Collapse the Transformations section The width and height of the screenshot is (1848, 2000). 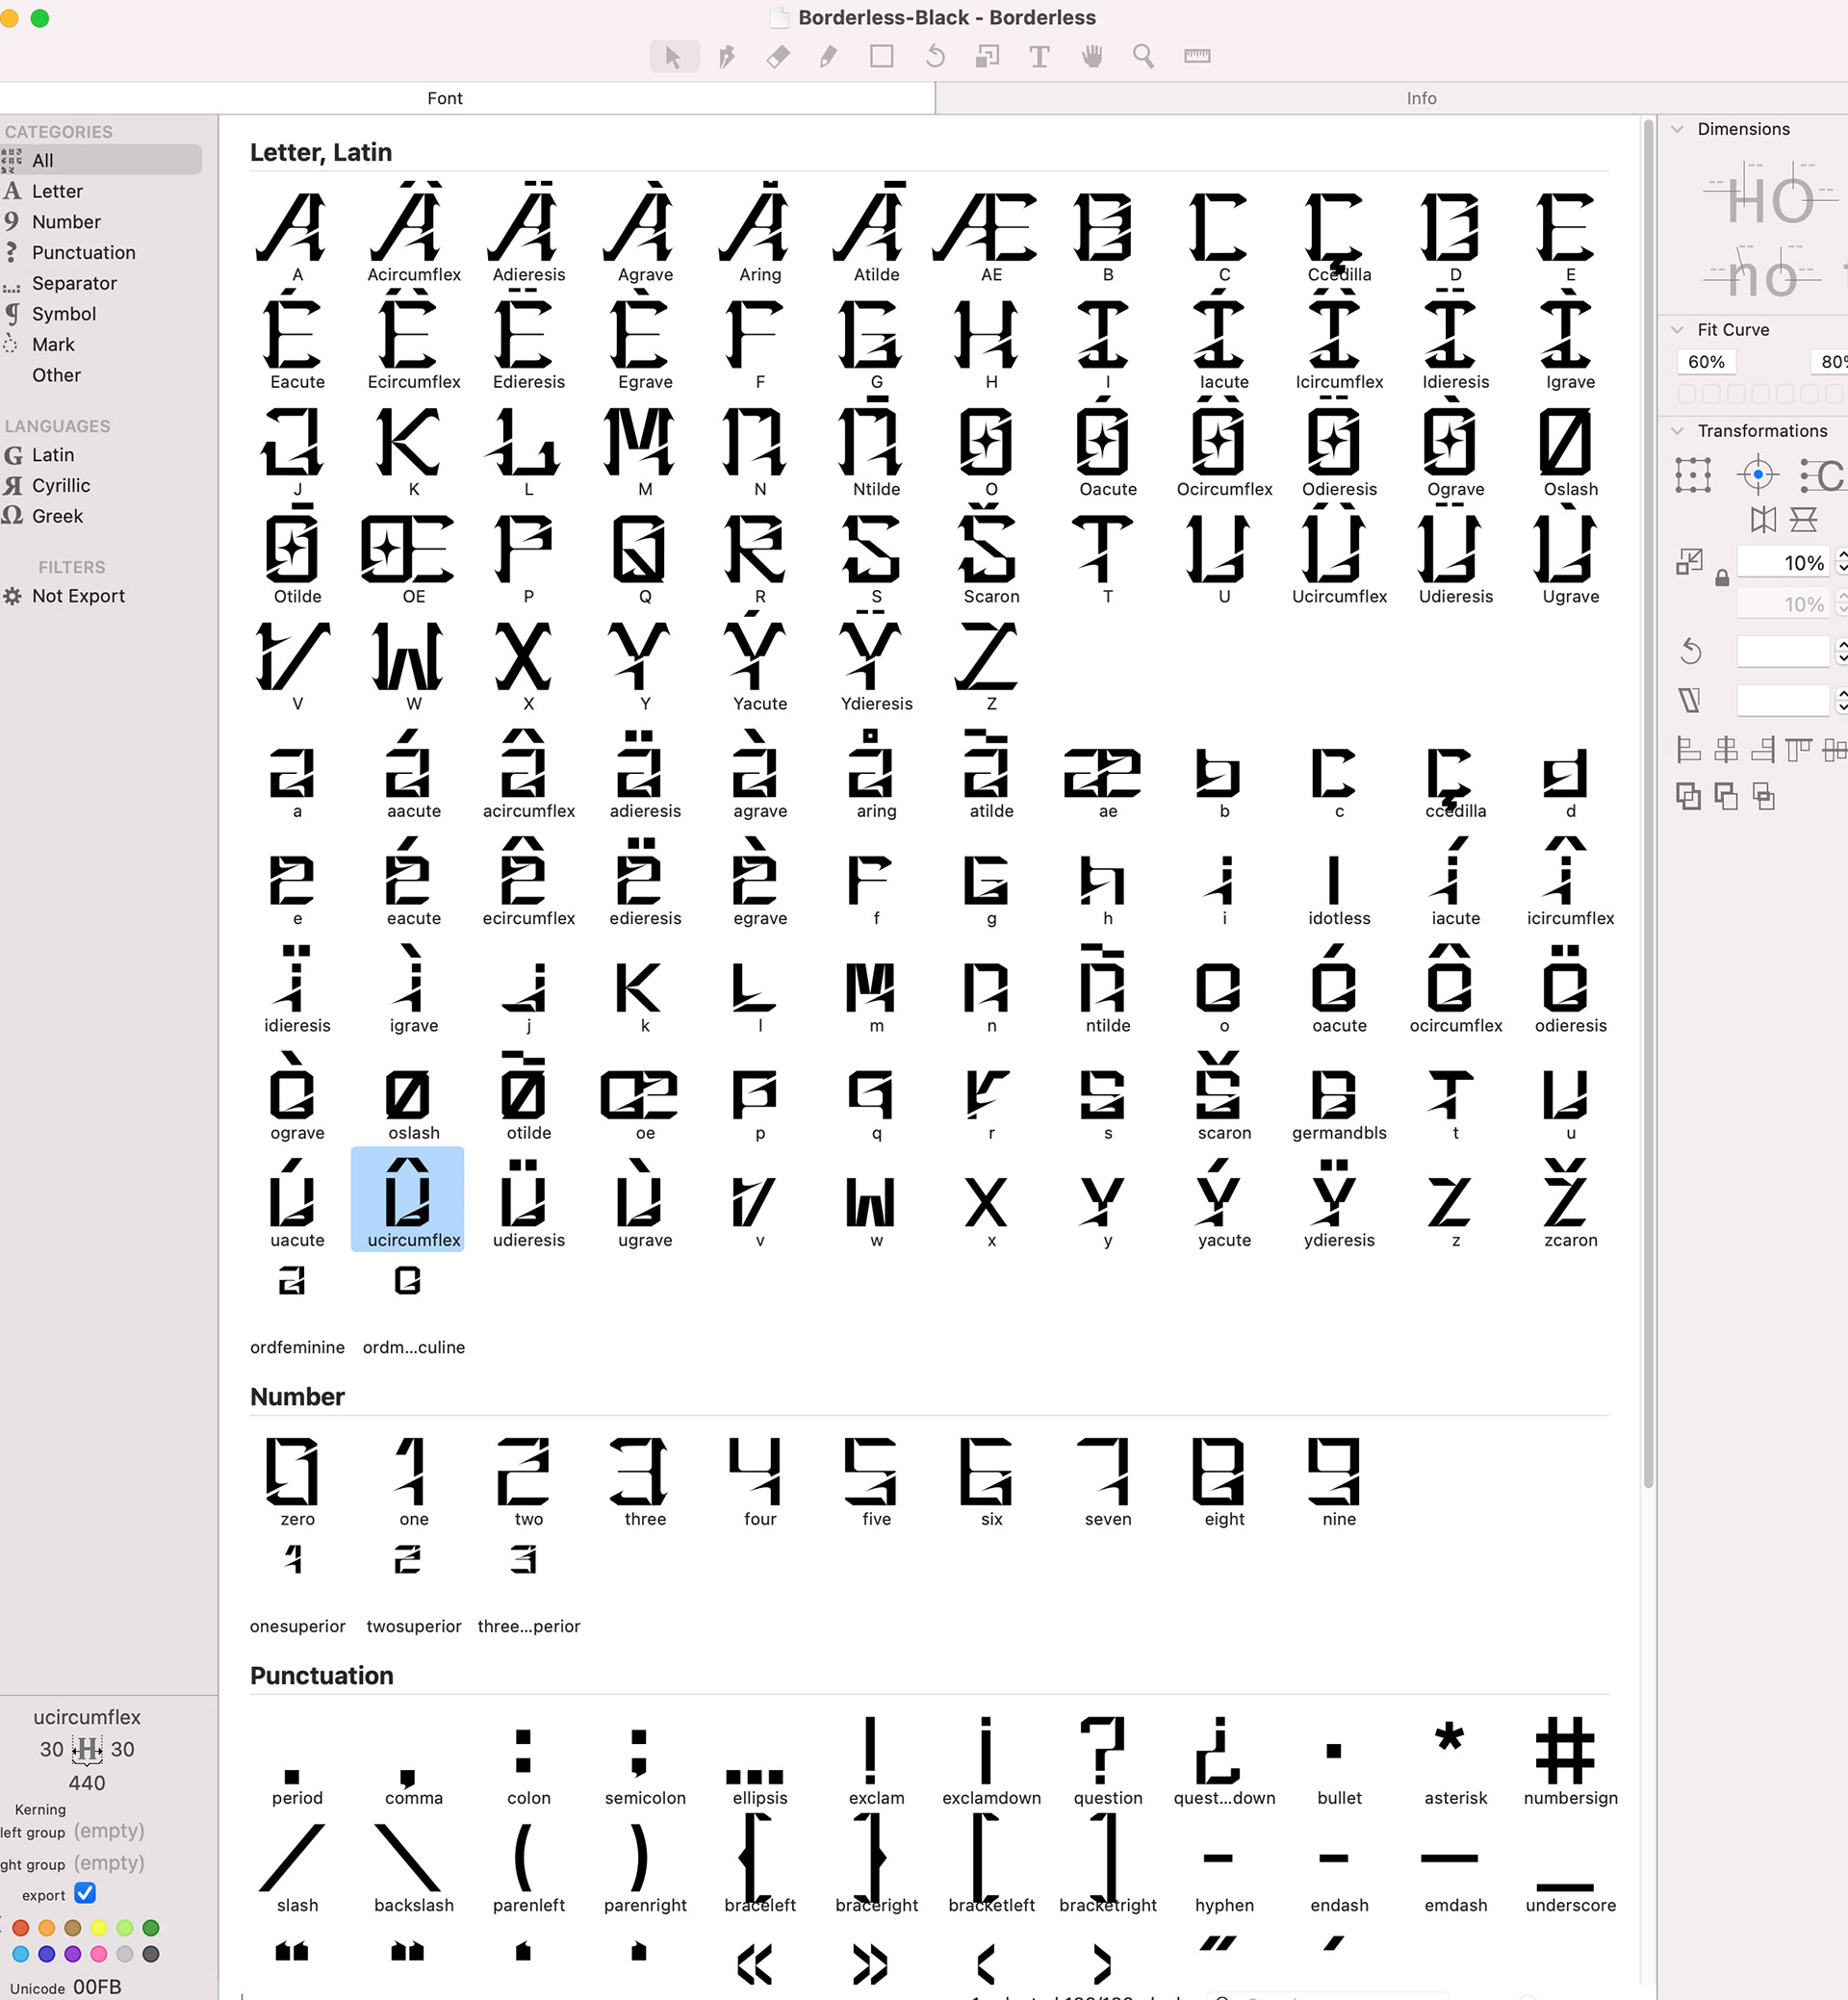(1678, 431)
